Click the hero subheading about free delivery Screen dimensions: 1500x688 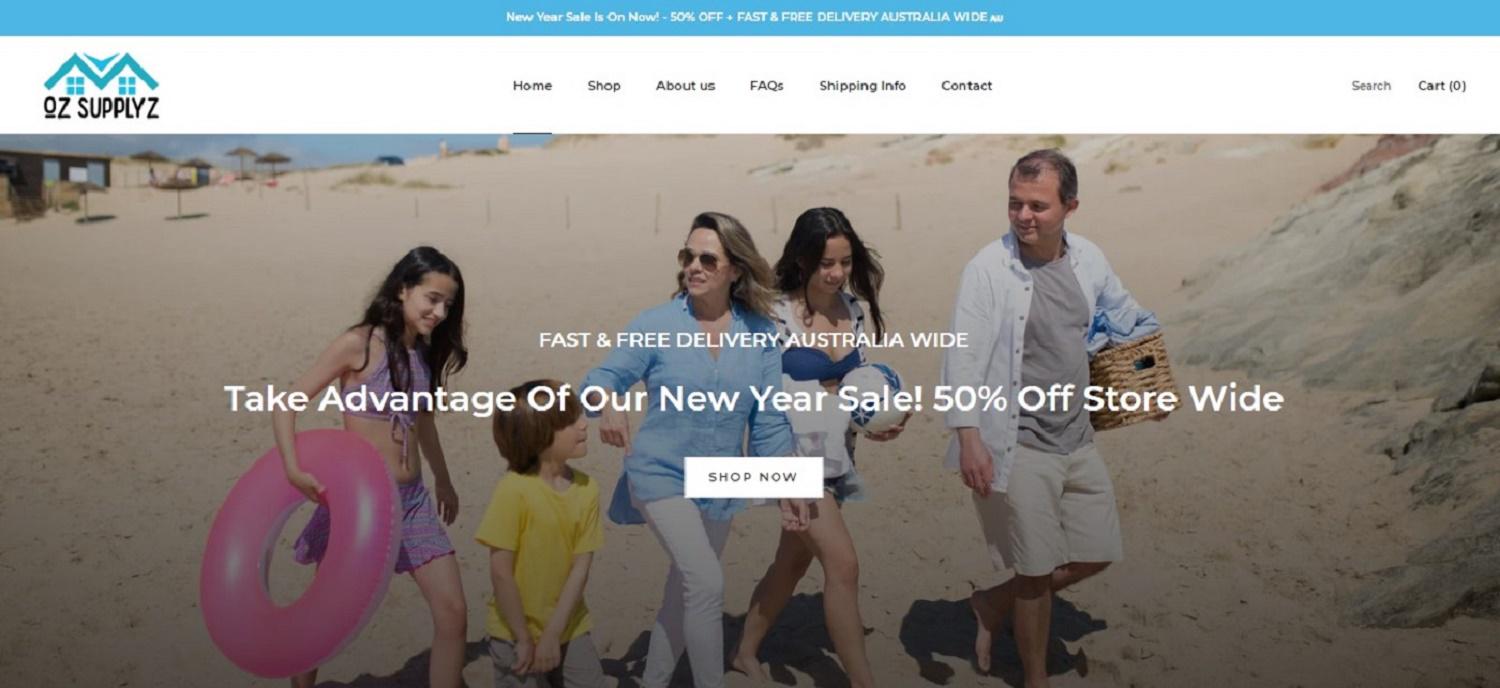pos(753,340)
